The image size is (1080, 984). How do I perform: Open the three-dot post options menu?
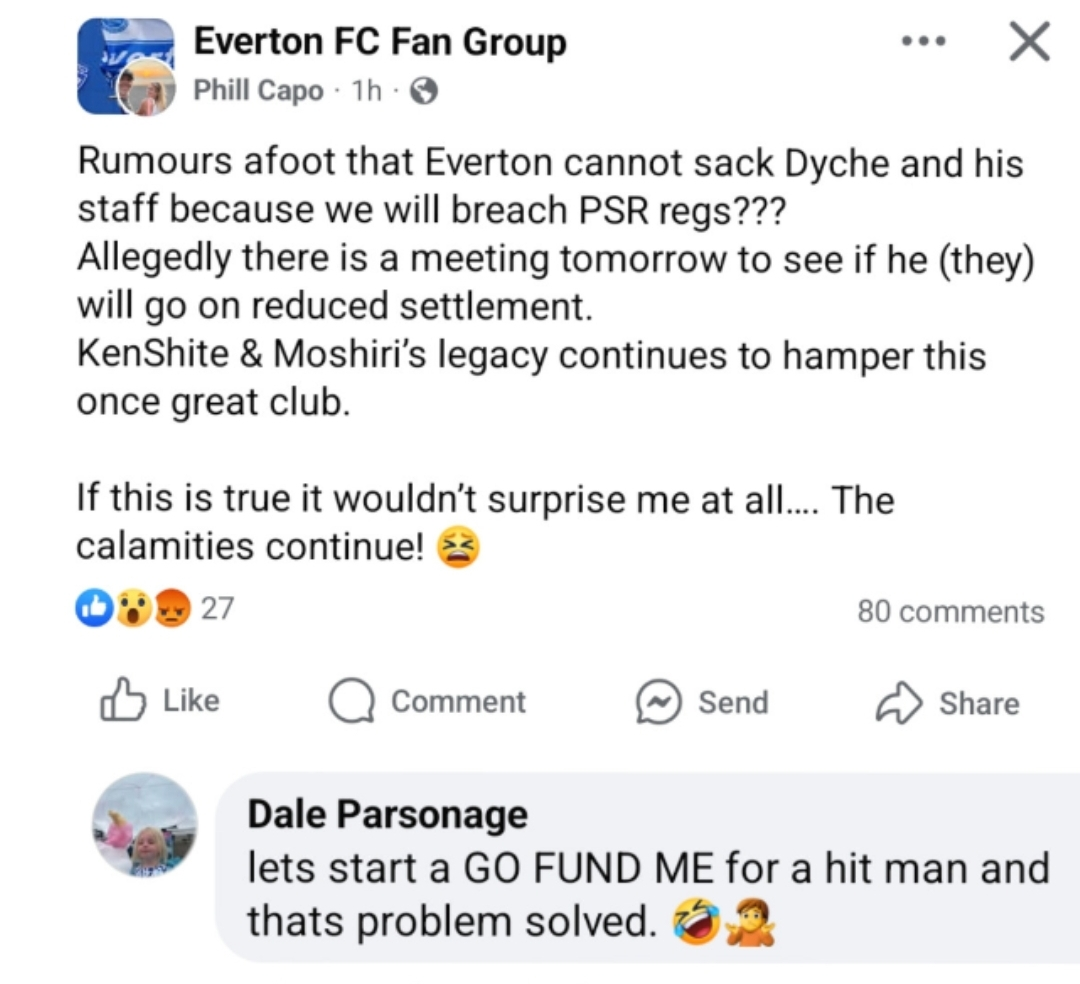(x=922, y=43)
